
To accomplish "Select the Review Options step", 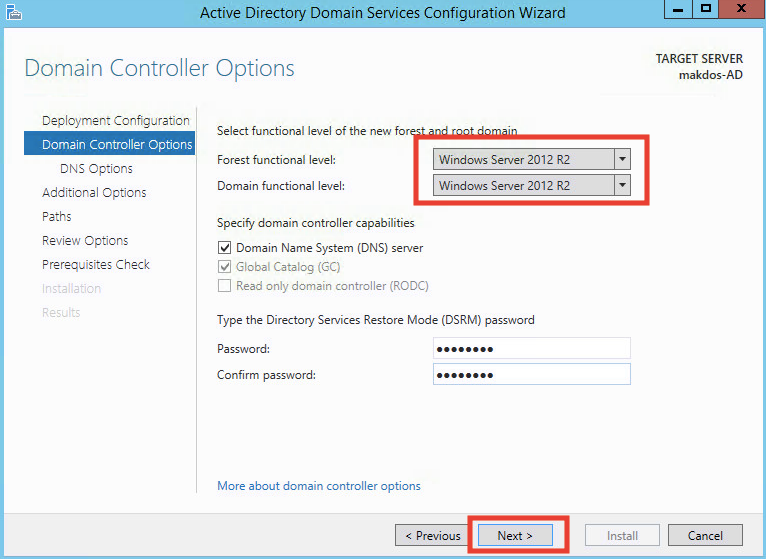I will (85, 240).
